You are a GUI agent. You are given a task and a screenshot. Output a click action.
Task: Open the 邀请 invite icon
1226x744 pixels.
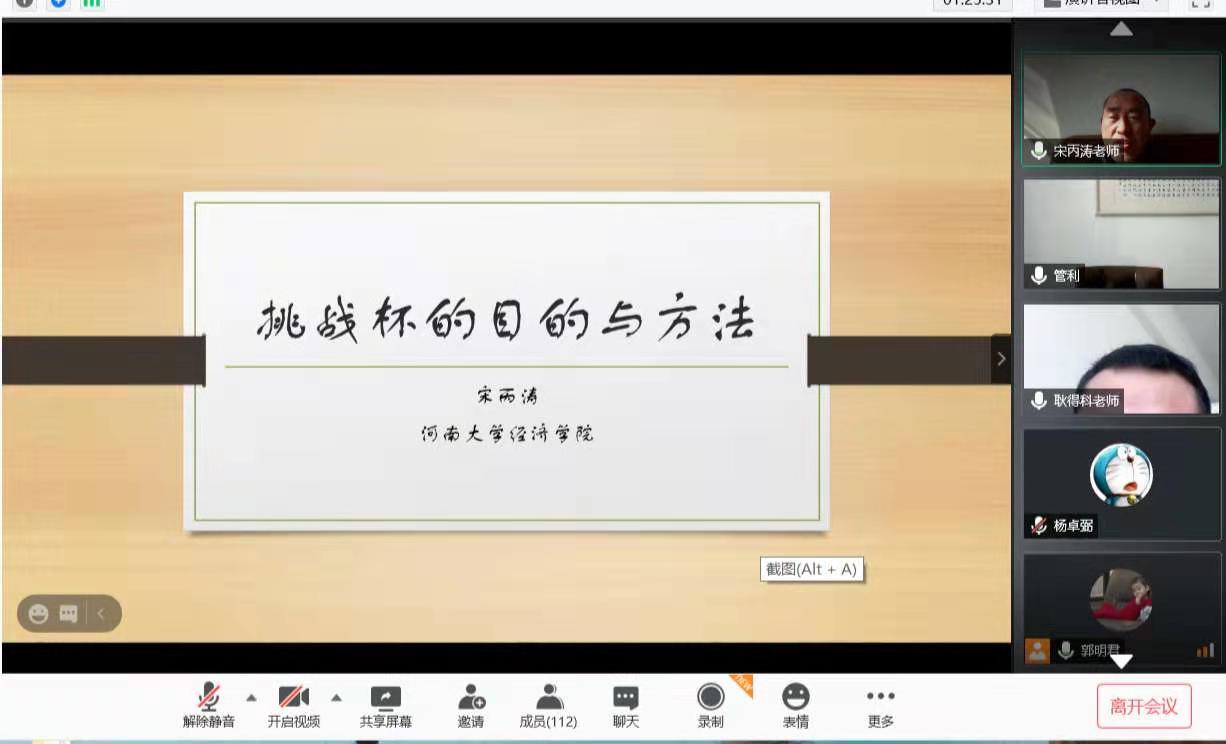(471, 705)
